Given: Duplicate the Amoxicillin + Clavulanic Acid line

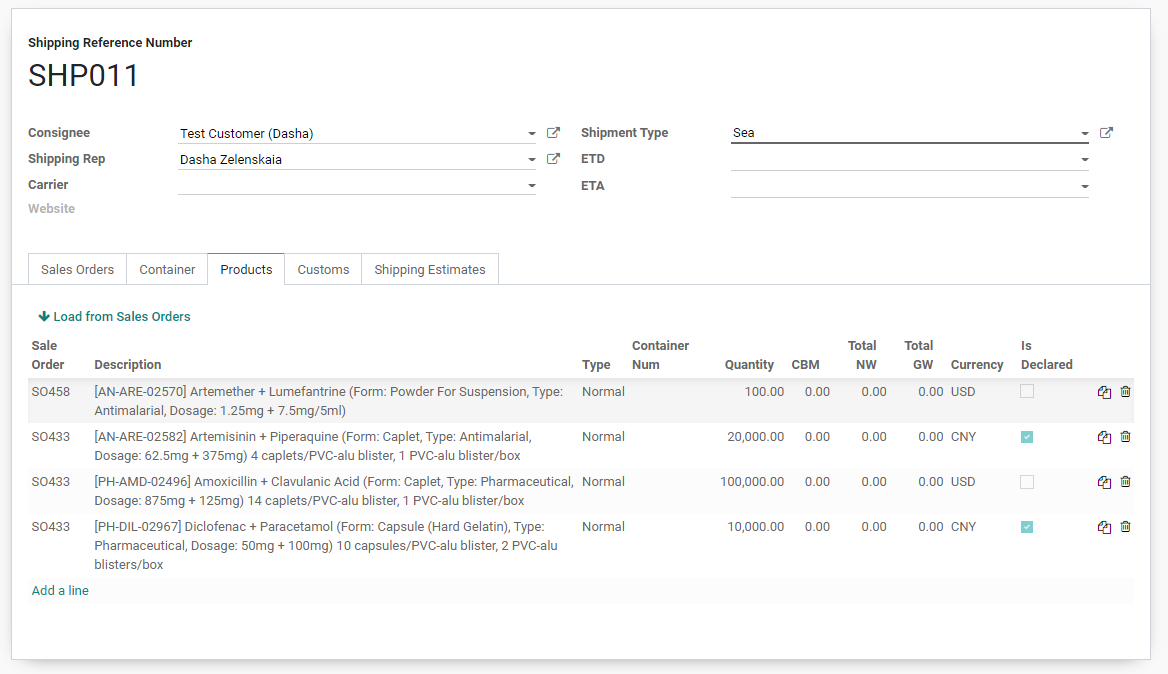Looking at the screenshot, I should [1104, 482].
